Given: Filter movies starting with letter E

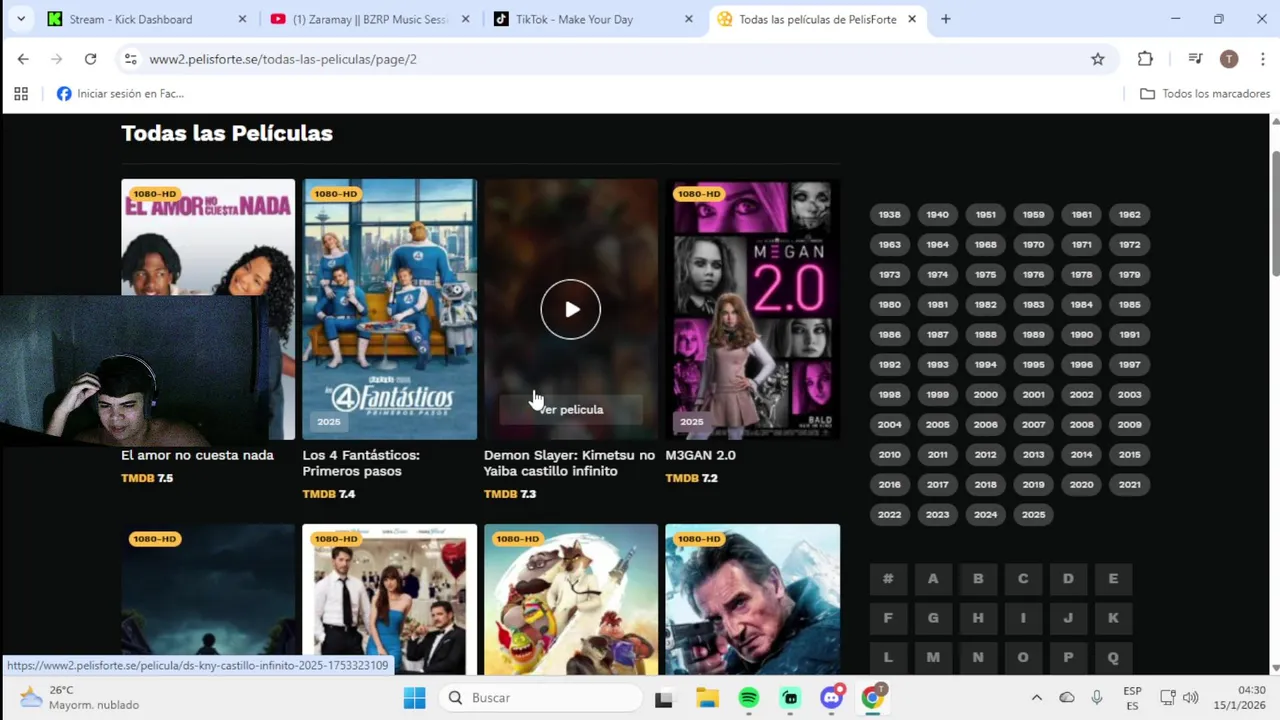Looking at the screenshot, I should pyautogui.click(x=1113, y=578).
